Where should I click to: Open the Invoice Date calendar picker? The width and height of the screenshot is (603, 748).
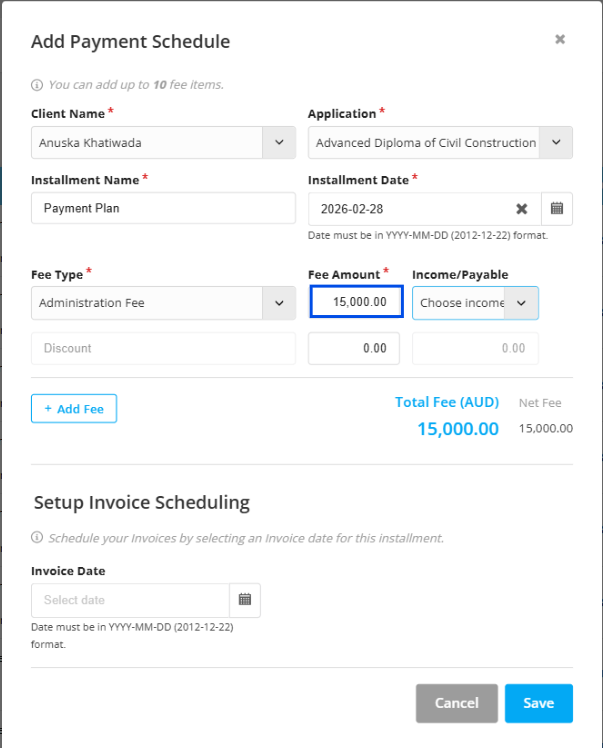tap(244, 600)
